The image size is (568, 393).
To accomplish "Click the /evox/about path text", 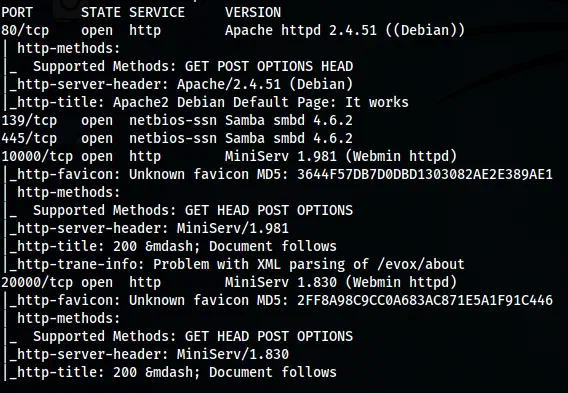I will coord(421,264).
